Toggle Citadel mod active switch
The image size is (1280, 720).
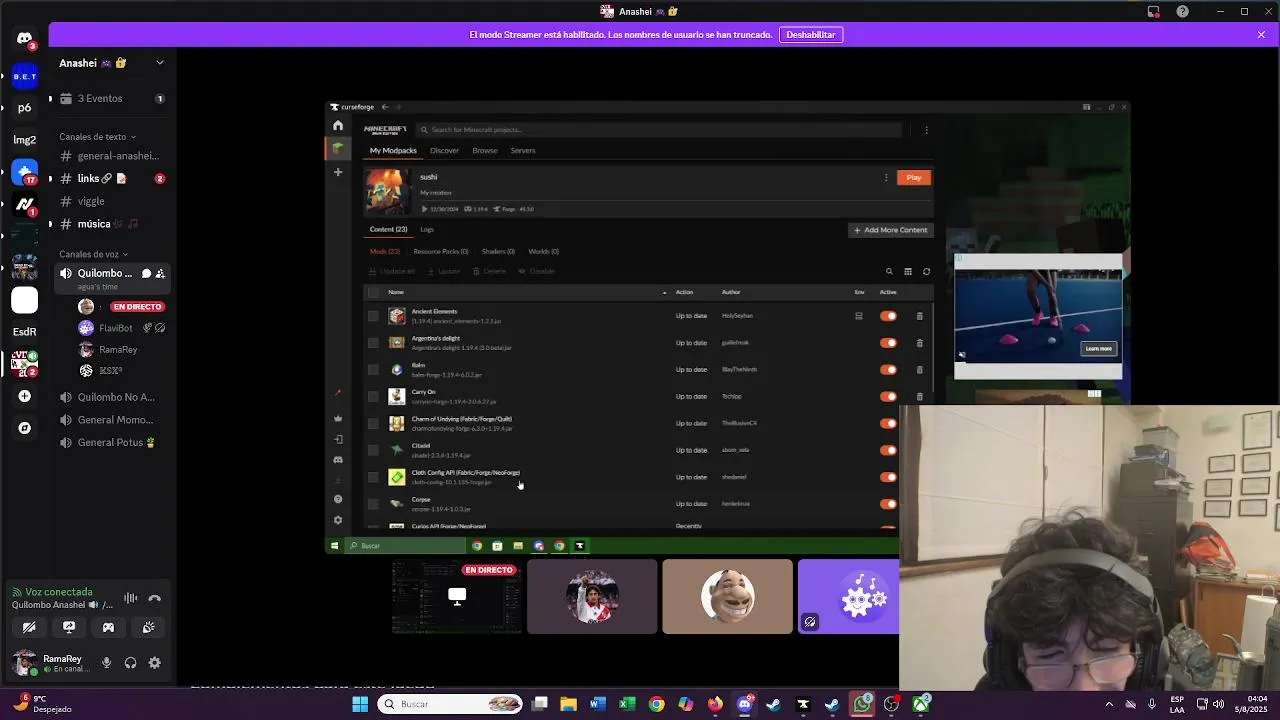point(888,450)
